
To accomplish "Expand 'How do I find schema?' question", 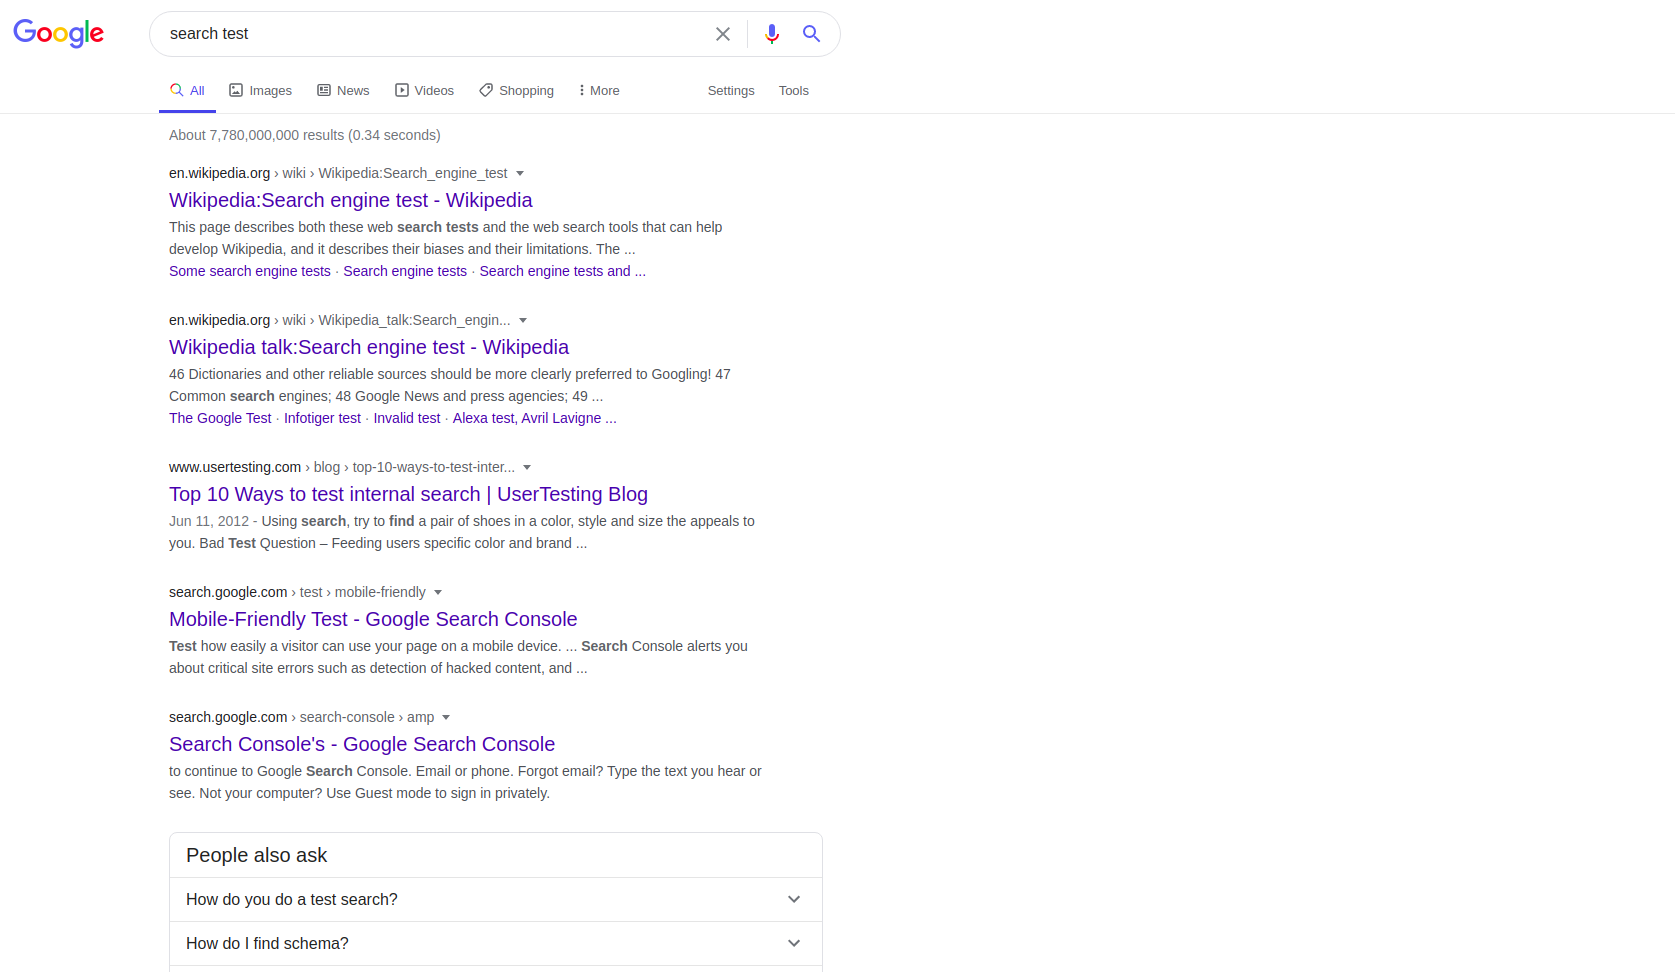I will pyautogui.click(x=496, y=943).
